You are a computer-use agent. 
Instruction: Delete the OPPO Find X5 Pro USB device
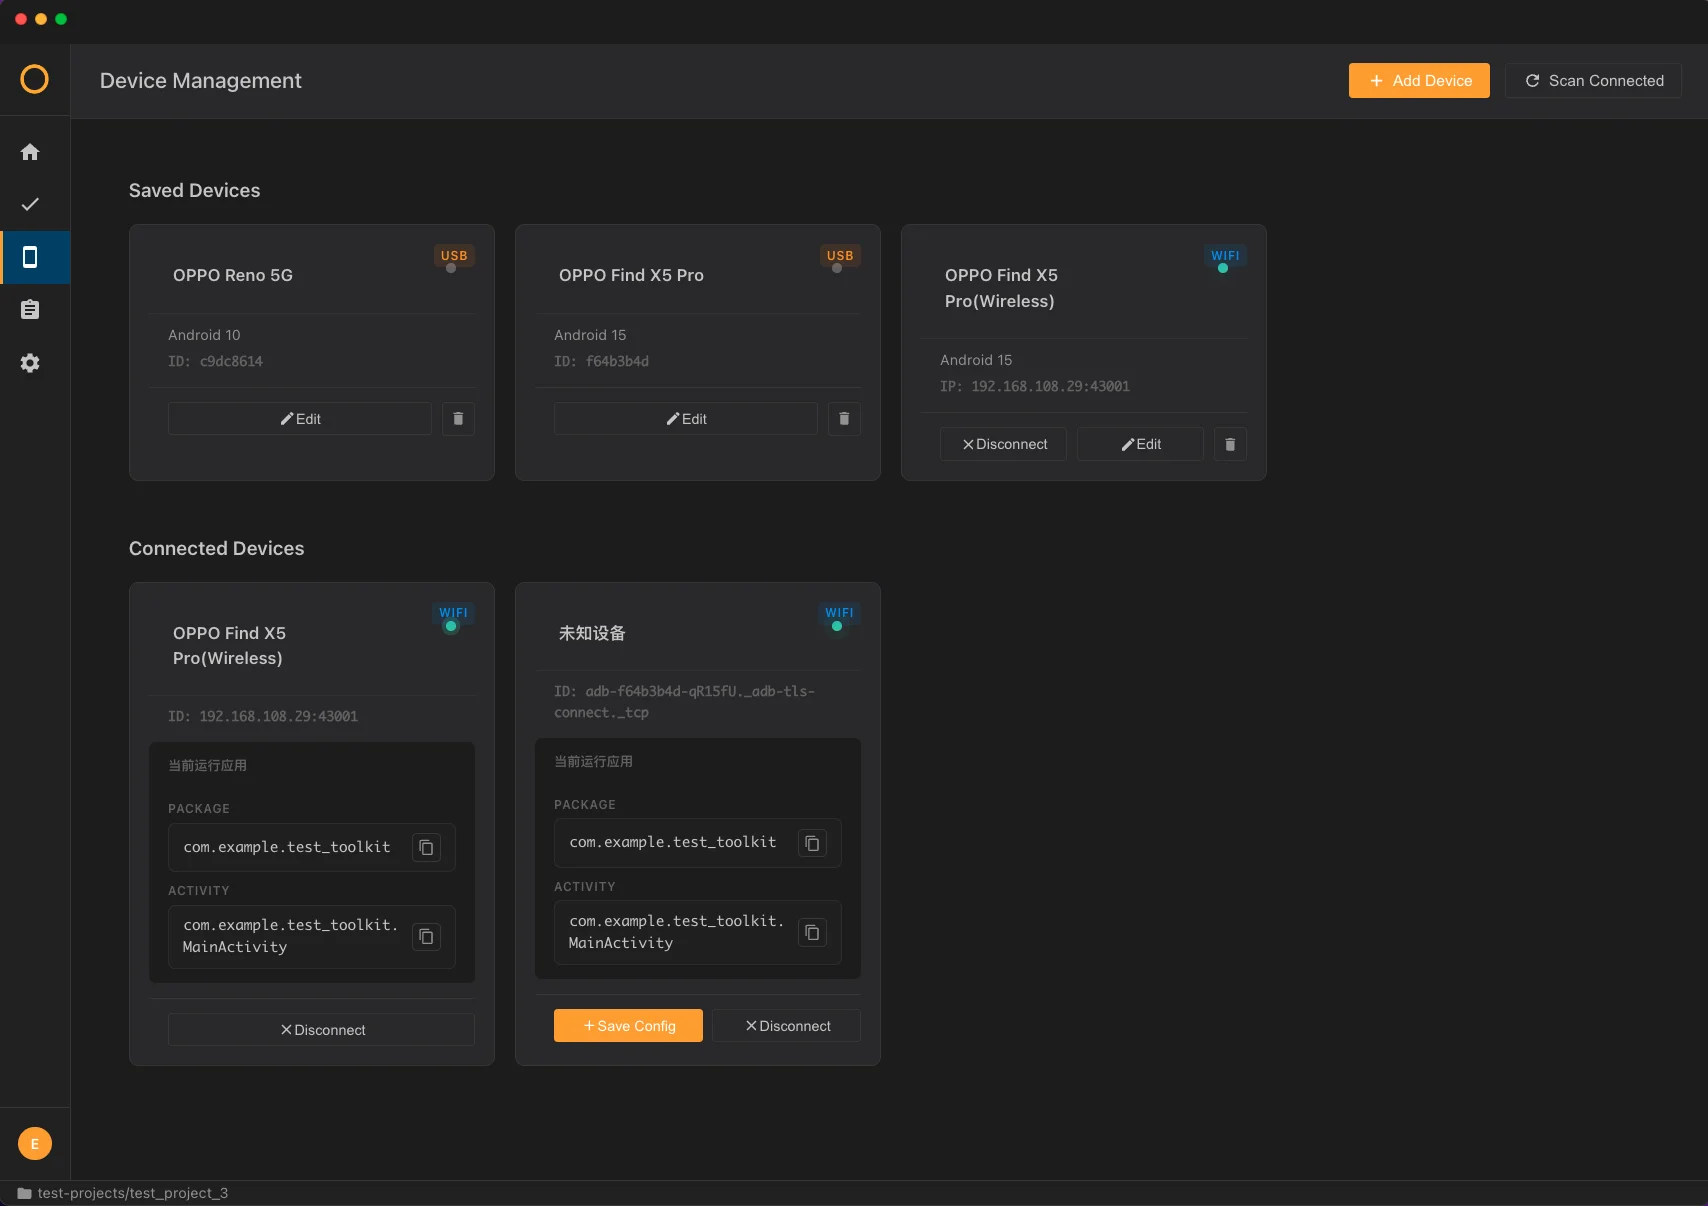tap(844, 419)
